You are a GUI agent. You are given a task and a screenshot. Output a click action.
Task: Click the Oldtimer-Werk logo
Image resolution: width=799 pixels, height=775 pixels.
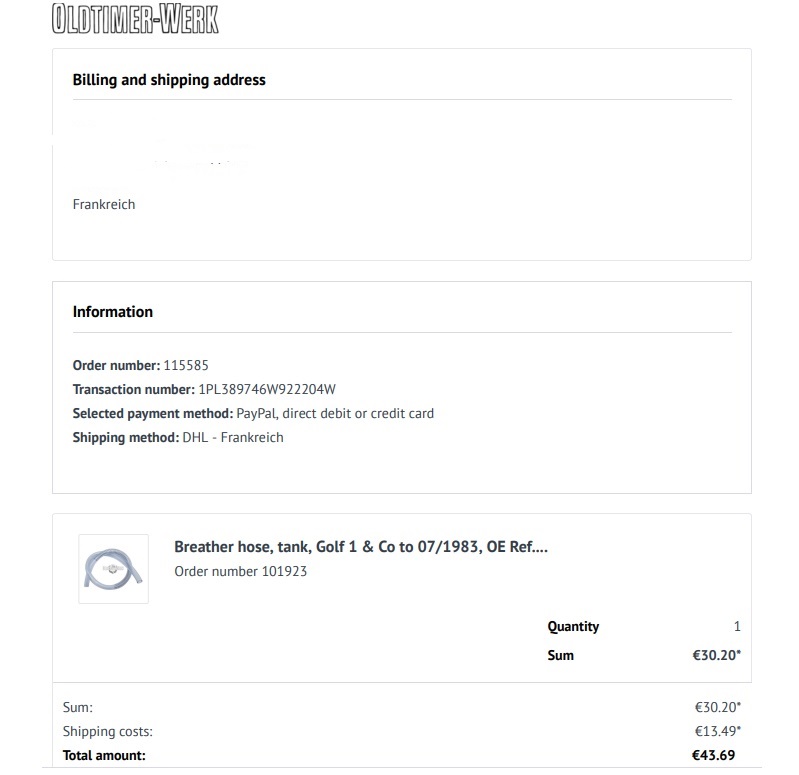(134, 19)
